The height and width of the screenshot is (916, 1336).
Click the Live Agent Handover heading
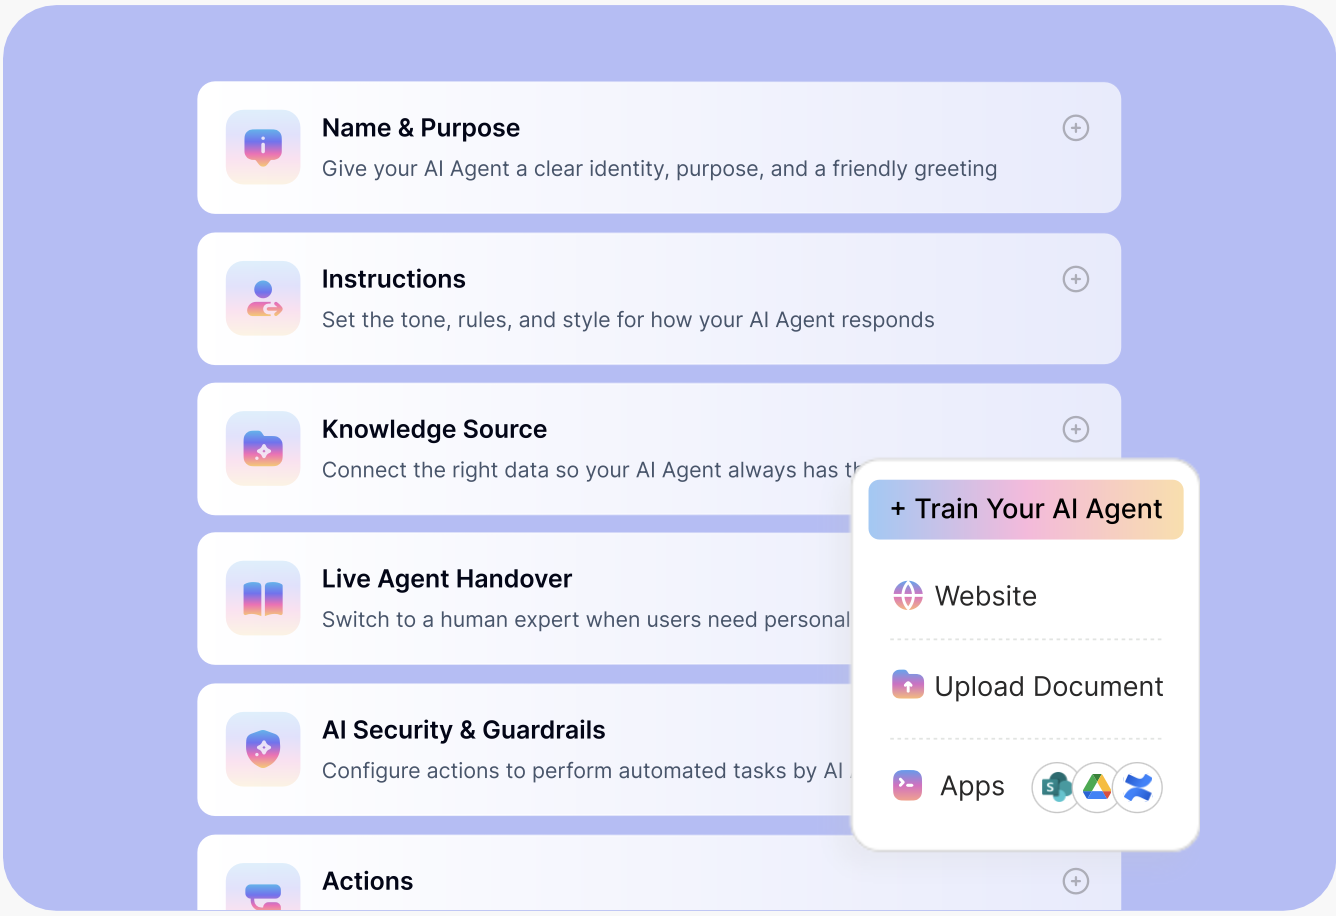[x=447, y=579]
